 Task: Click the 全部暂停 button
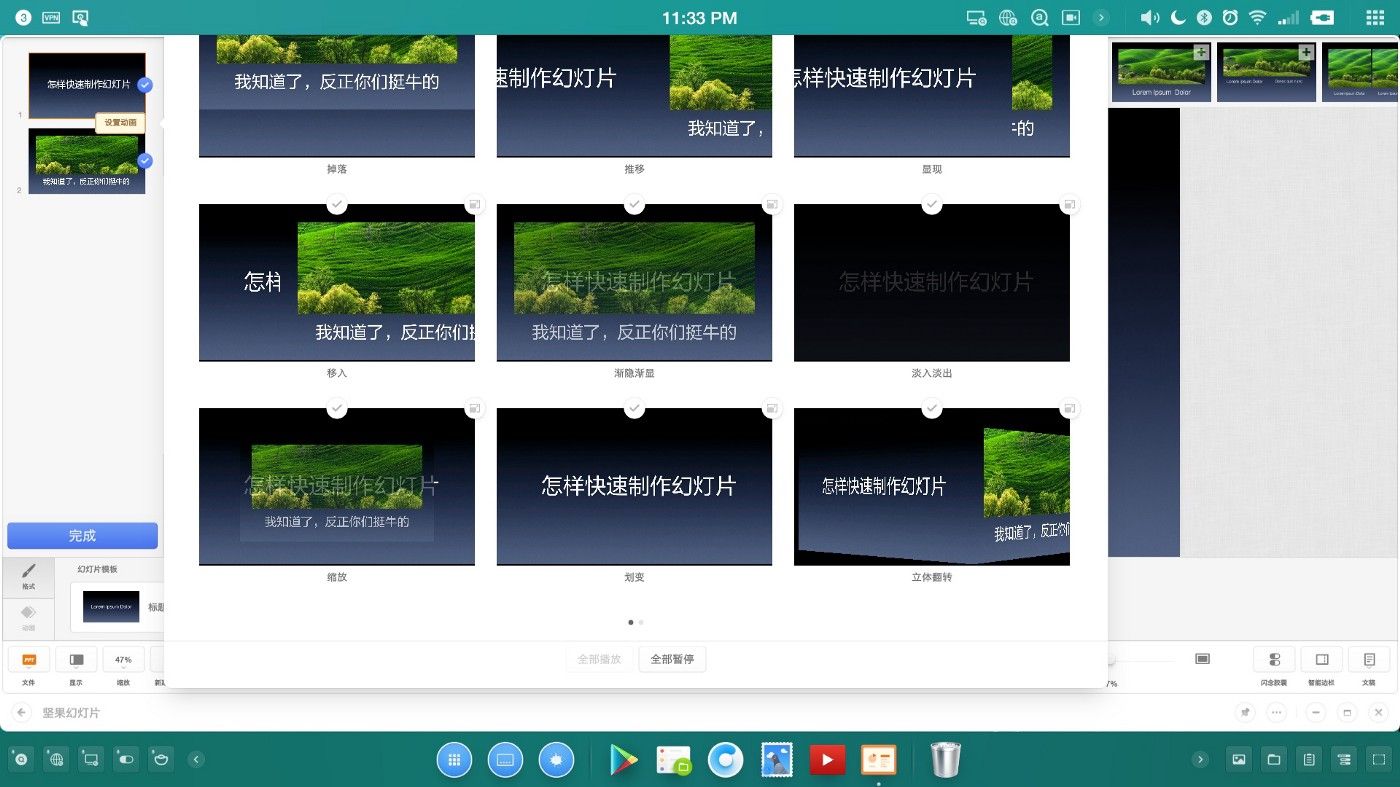[x=672, y=659]
